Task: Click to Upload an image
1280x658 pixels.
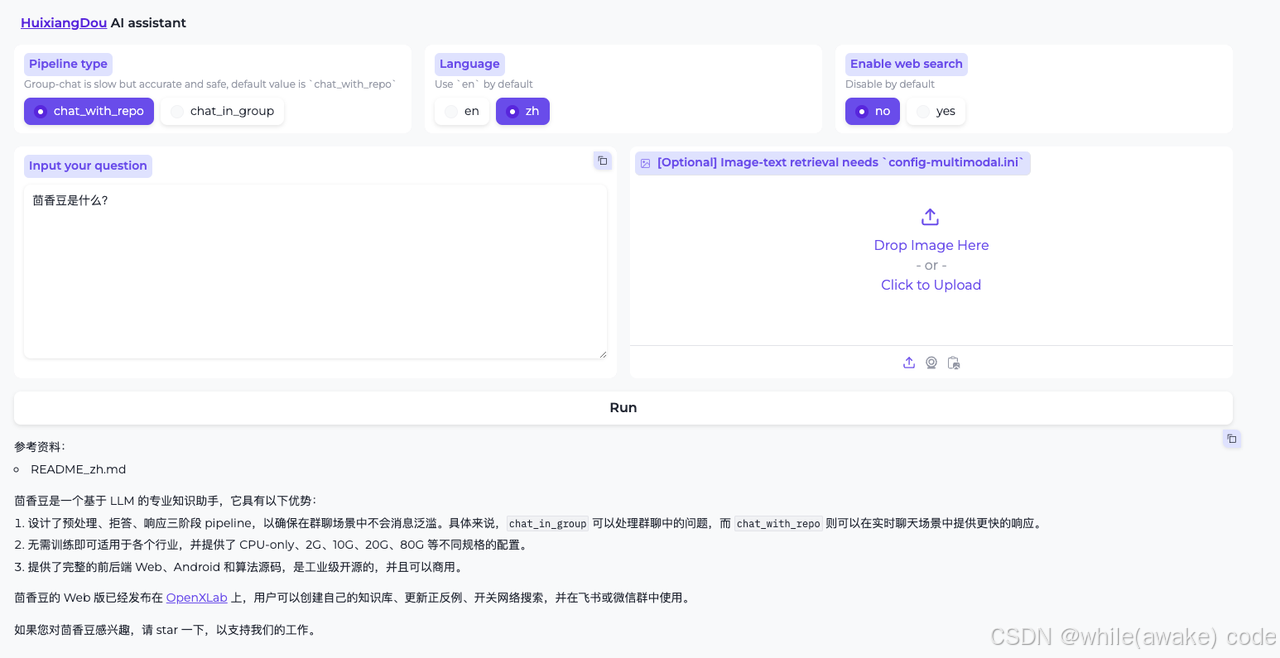Action: tap(931, 285)
